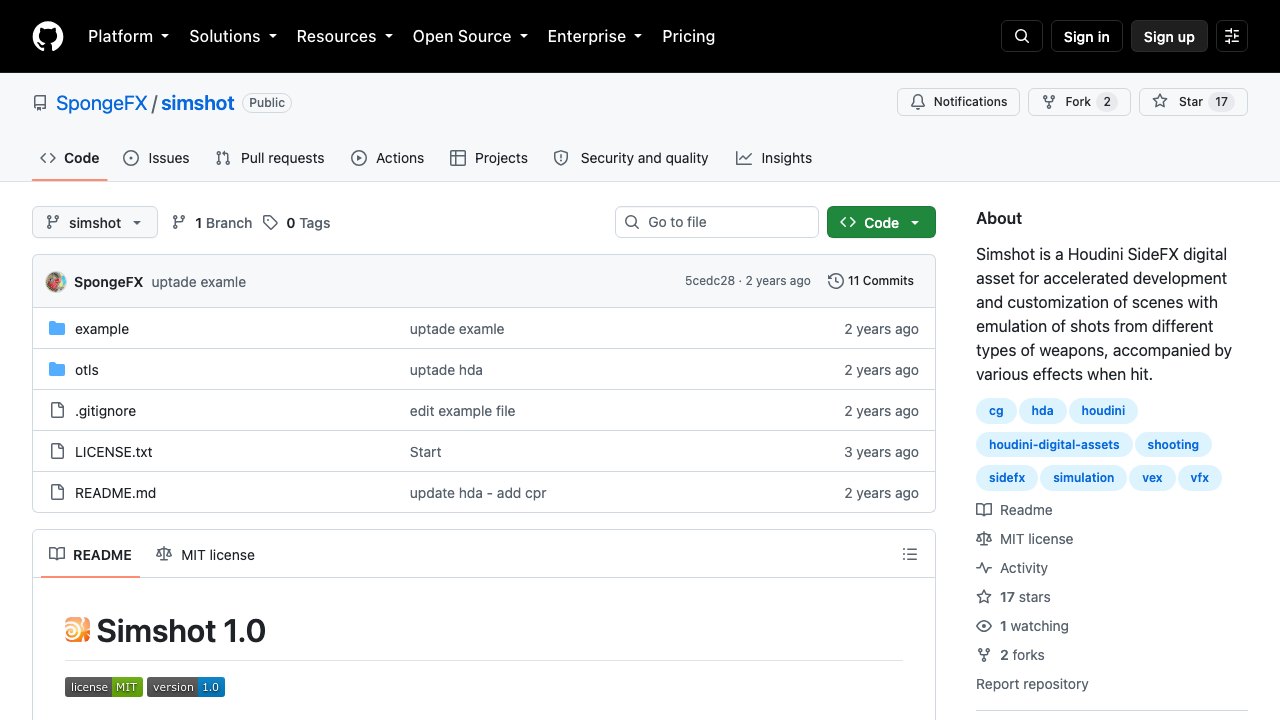Open the appearance settings icon button
This screenshot has height=720, width=1280.
(1232, 36)
